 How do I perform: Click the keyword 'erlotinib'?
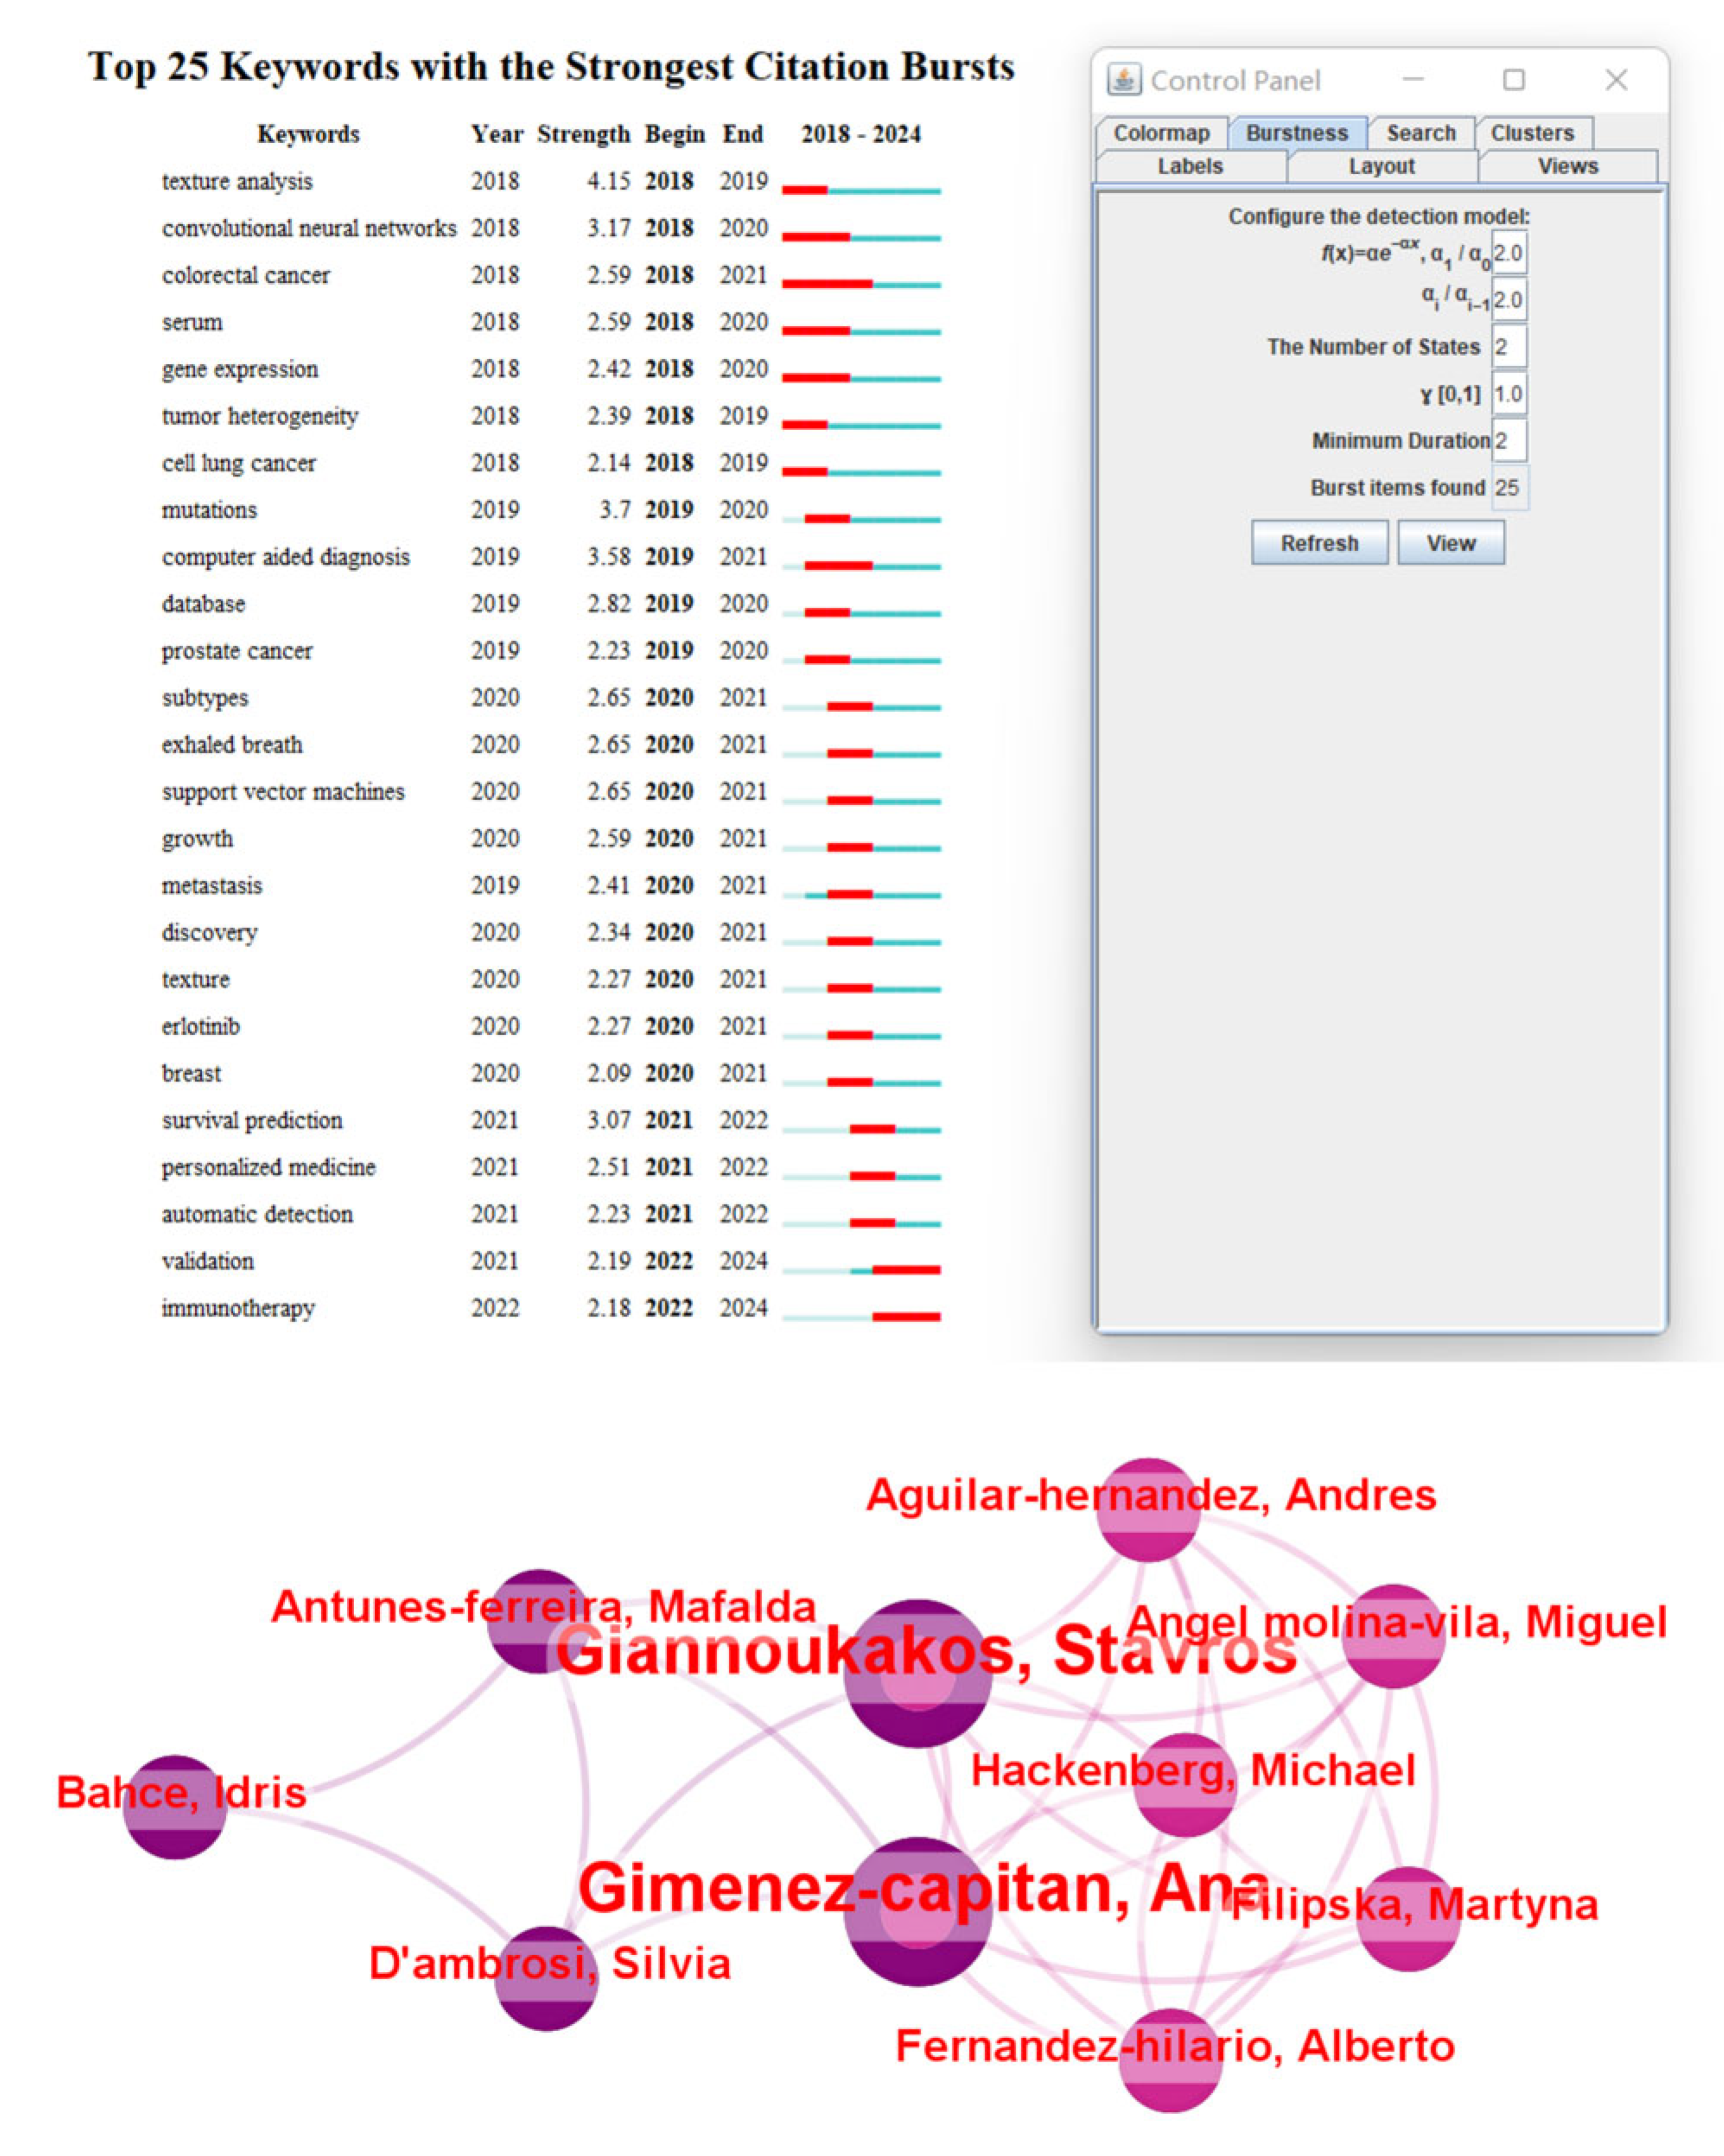pos(201,1026)
